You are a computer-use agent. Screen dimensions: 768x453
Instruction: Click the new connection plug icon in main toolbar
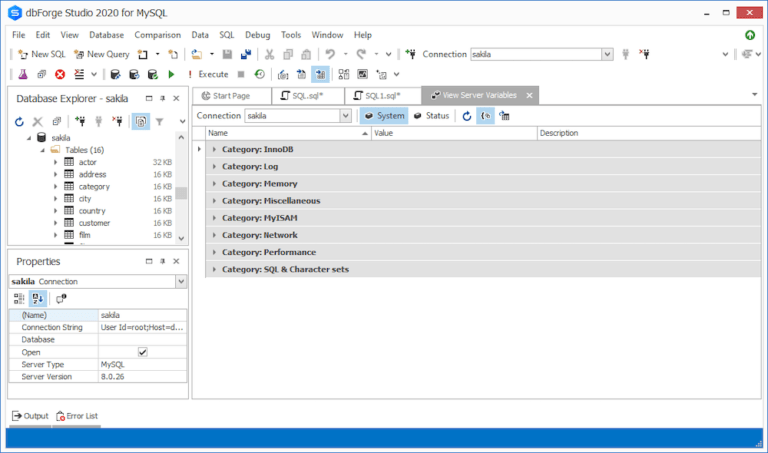point(410,54)
